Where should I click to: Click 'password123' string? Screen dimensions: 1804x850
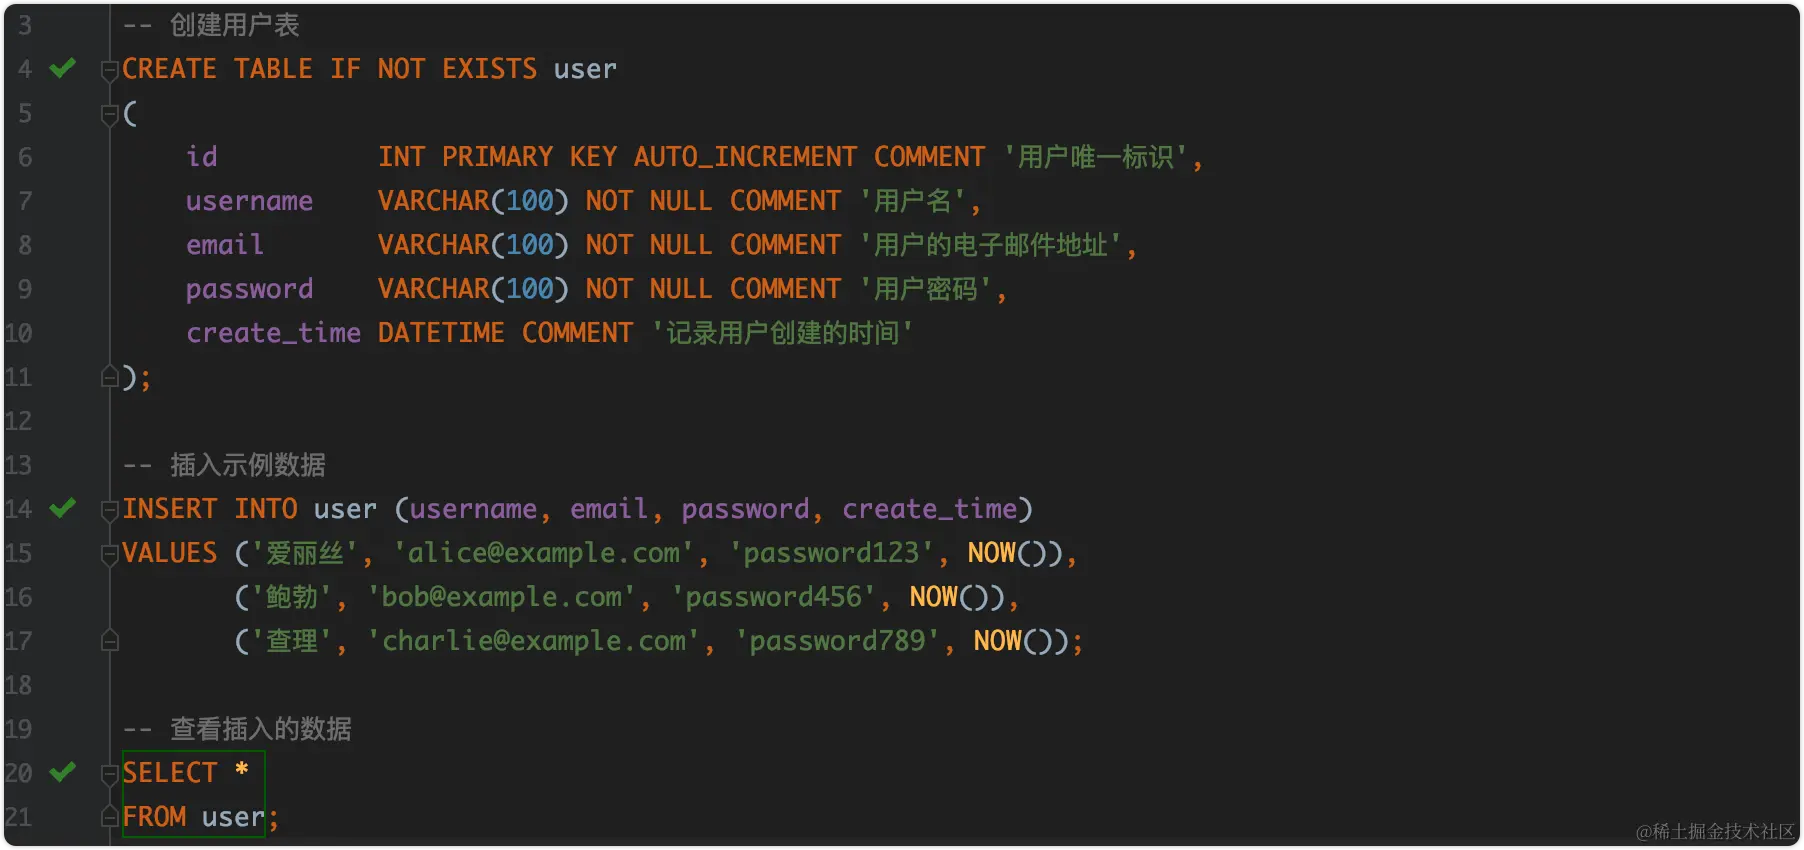(831, 553)
